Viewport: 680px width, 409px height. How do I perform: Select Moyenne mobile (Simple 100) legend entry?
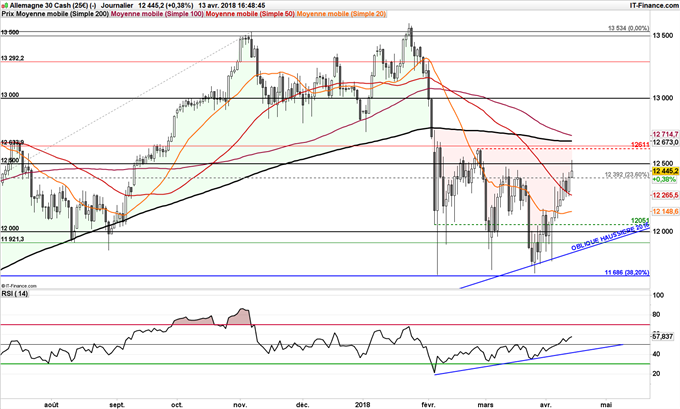point(158,14)
